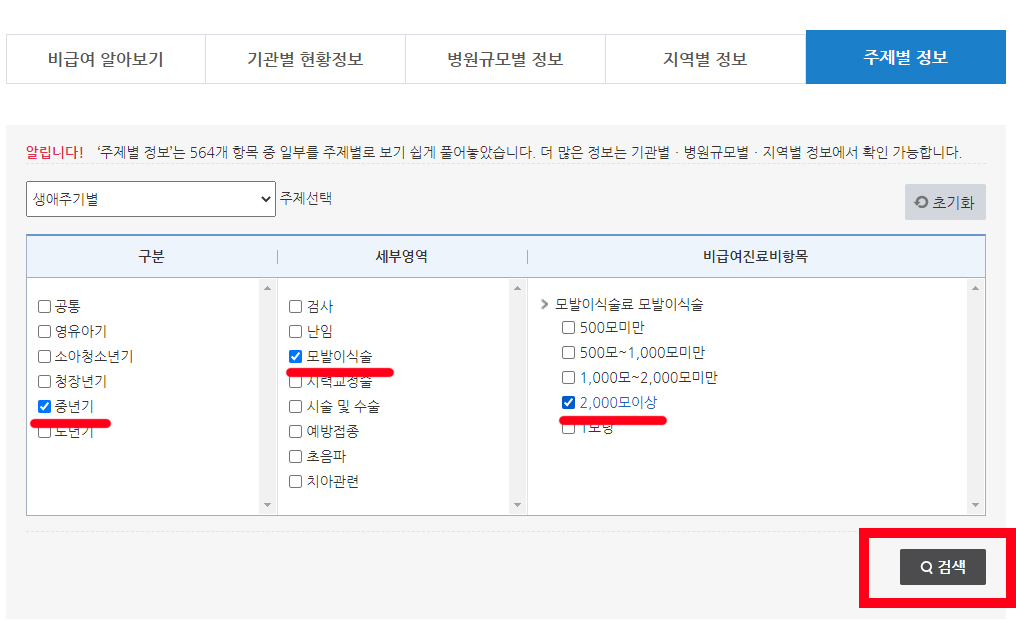Viewport: 1016px width, 620px height.
Task: Check the 500모~1,000모미만 checkbox
Action: click(x=568, y=352)
